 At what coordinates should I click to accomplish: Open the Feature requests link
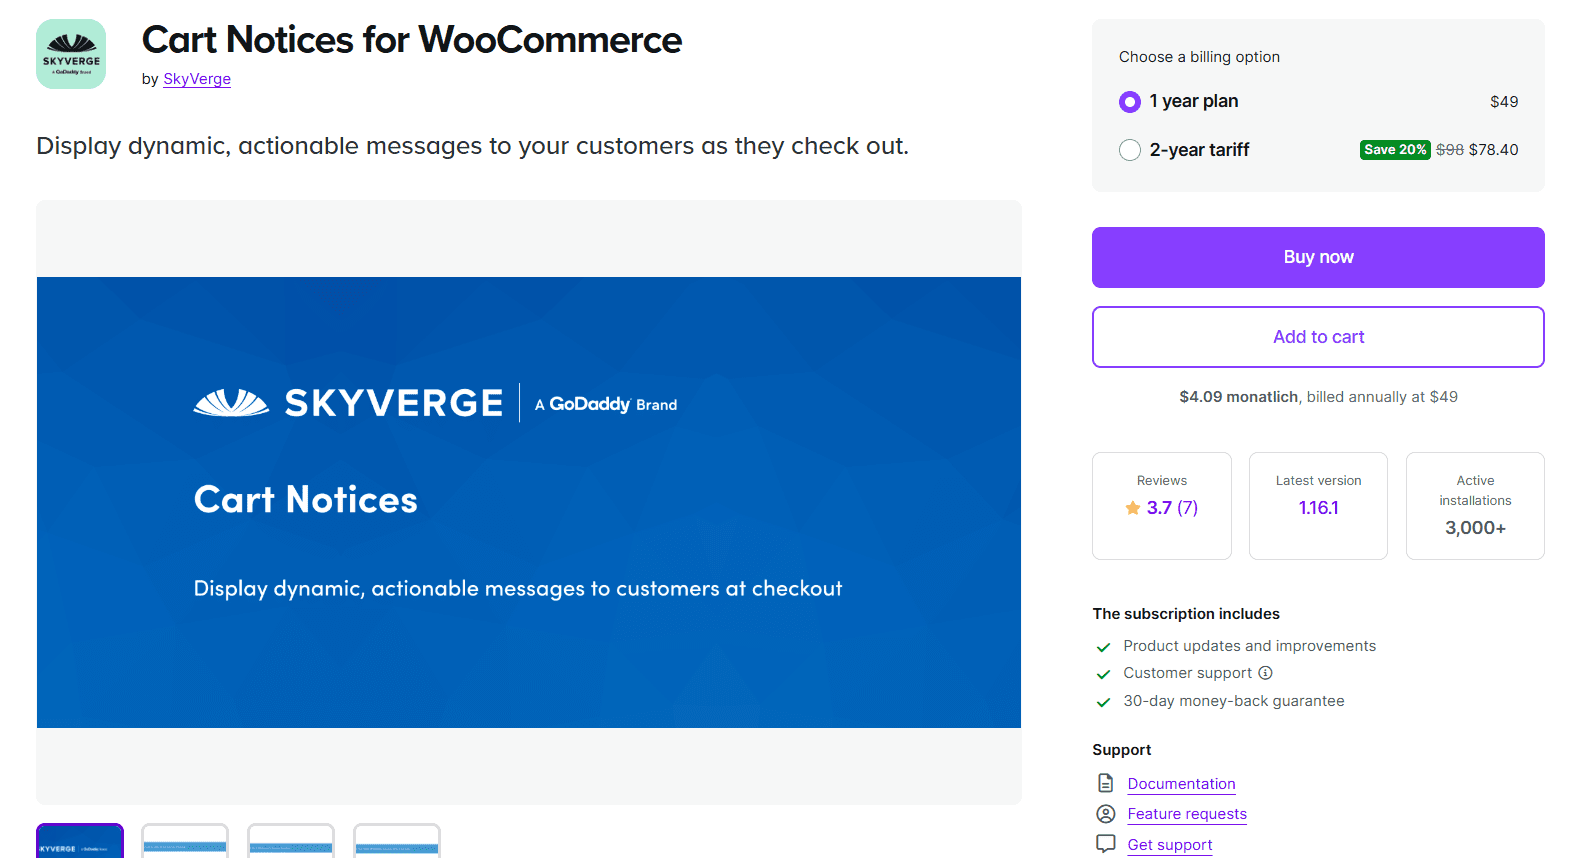coord(1186,813)
